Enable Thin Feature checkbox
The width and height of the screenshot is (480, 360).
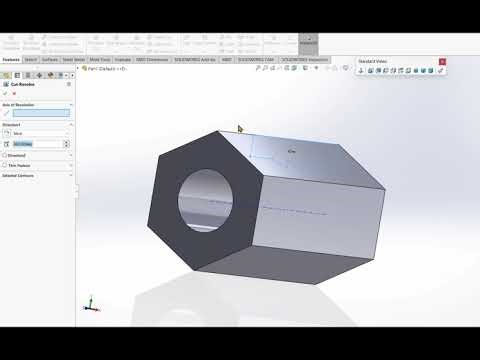[4, 165]
